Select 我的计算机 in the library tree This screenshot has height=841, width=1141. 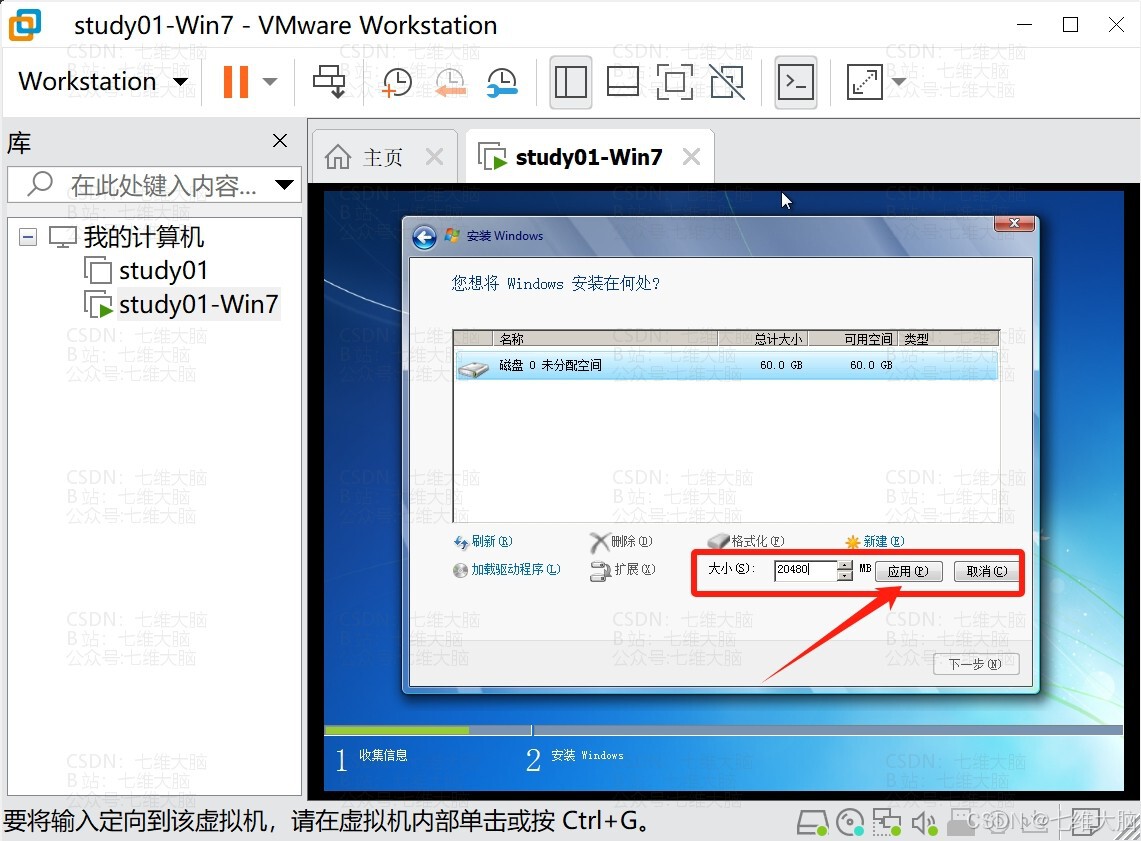coord(143,236)
